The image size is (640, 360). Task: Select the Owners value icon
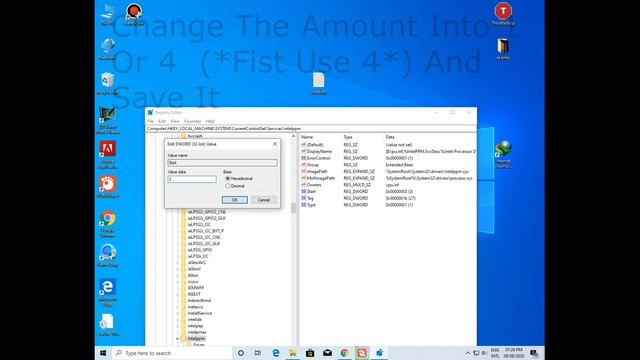(x=304, y=185)
